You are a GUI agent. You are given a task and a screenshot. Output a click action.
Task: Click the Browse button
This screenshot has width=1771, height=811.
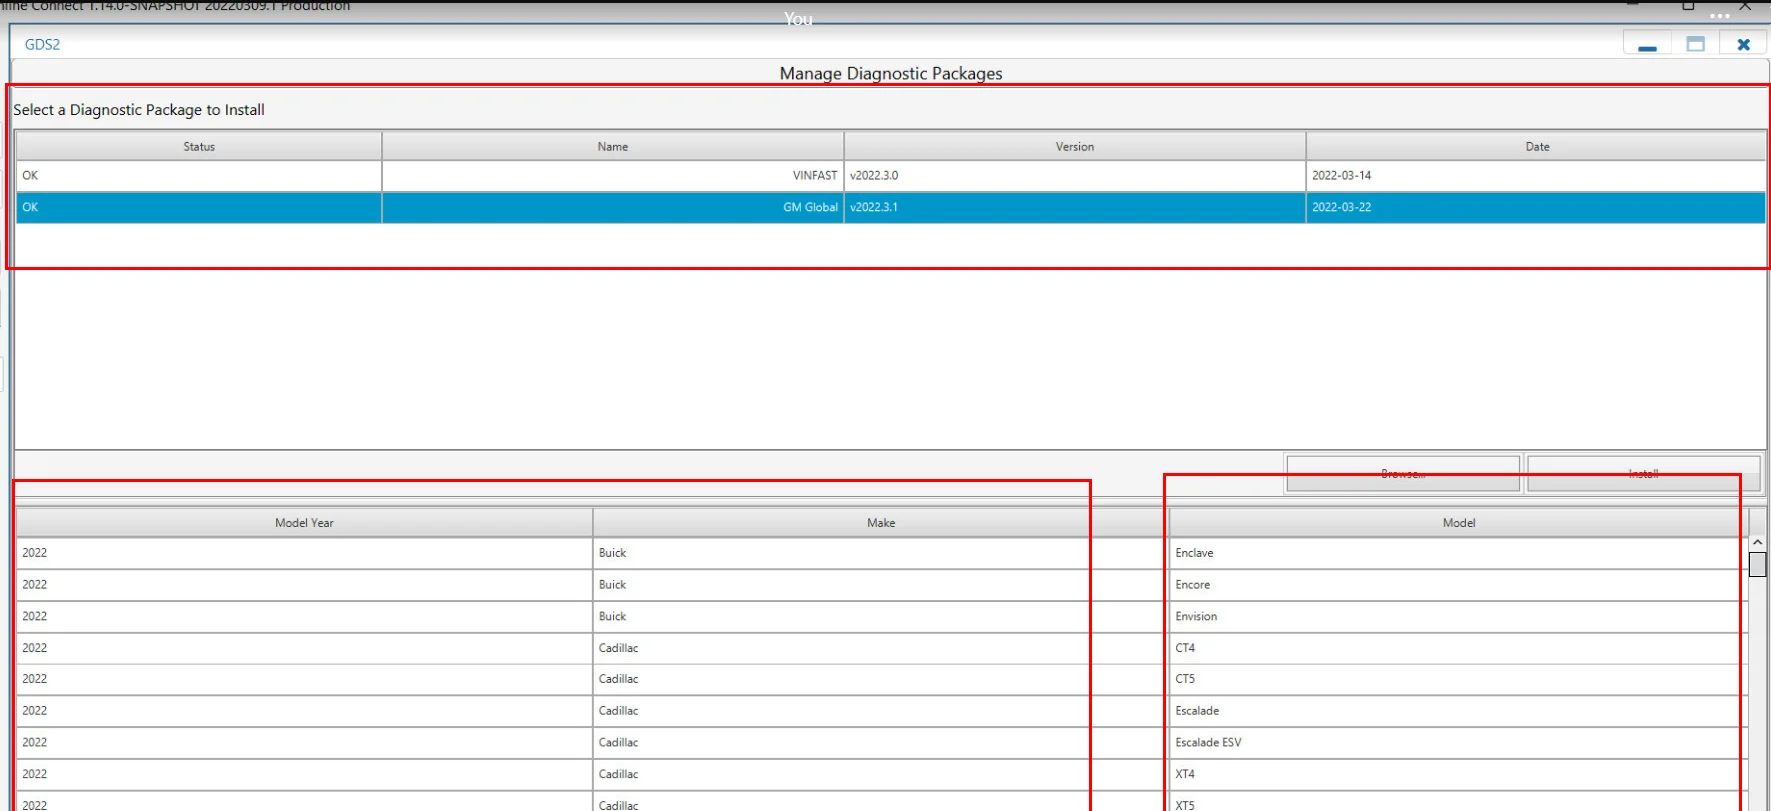point(1402,474)
